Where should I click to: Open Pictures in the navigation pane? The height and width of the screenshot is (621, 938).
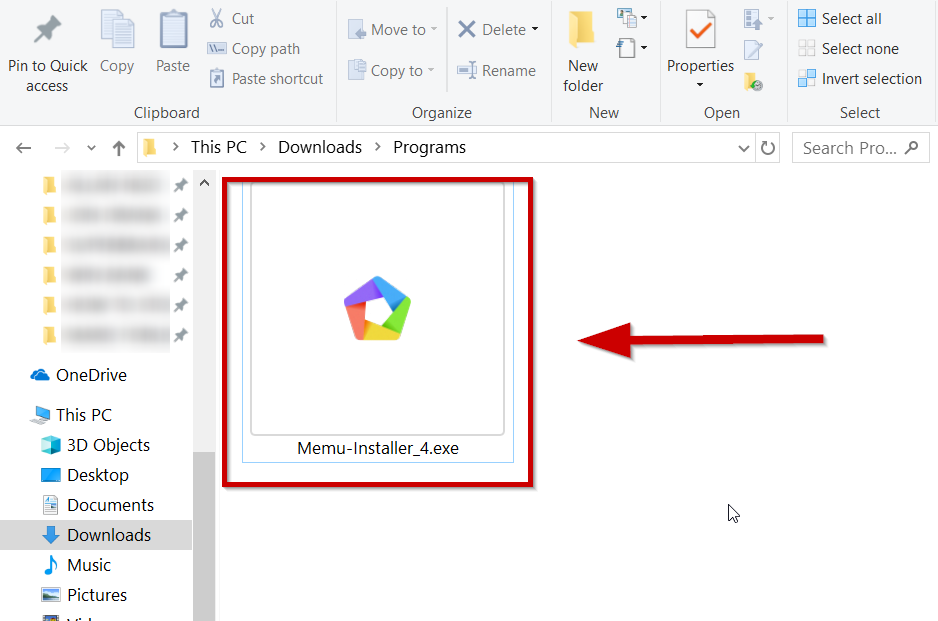[x=84, y=595]
